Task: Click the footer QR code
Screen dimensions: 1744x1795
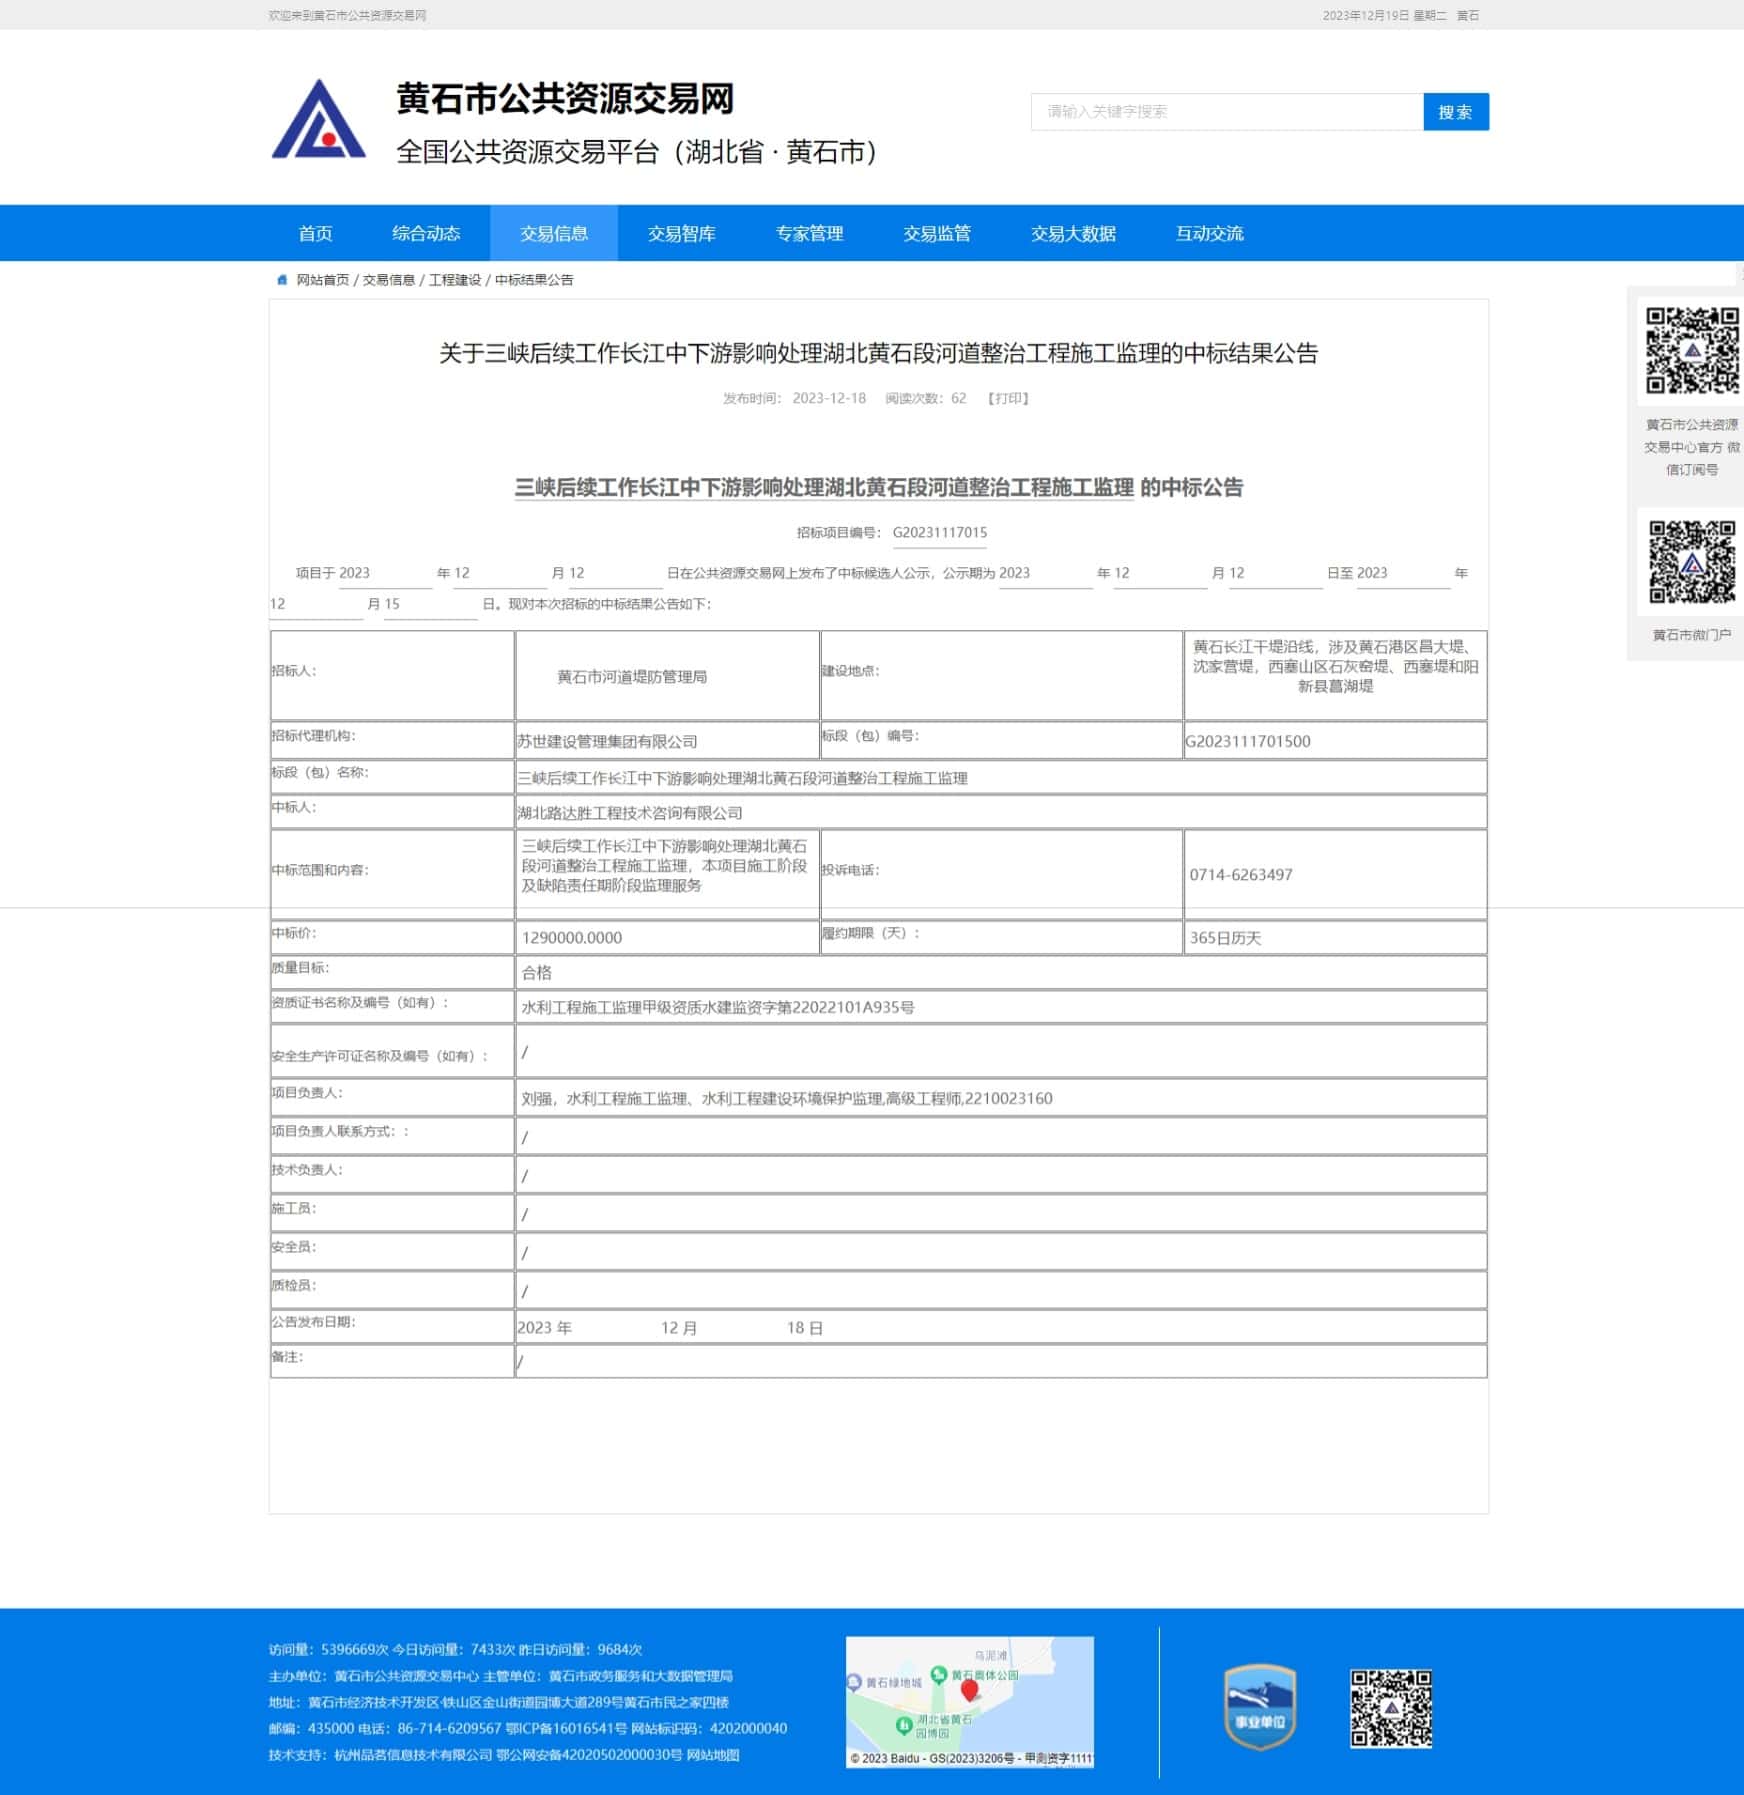Action: click(x=1391, y=1708)
